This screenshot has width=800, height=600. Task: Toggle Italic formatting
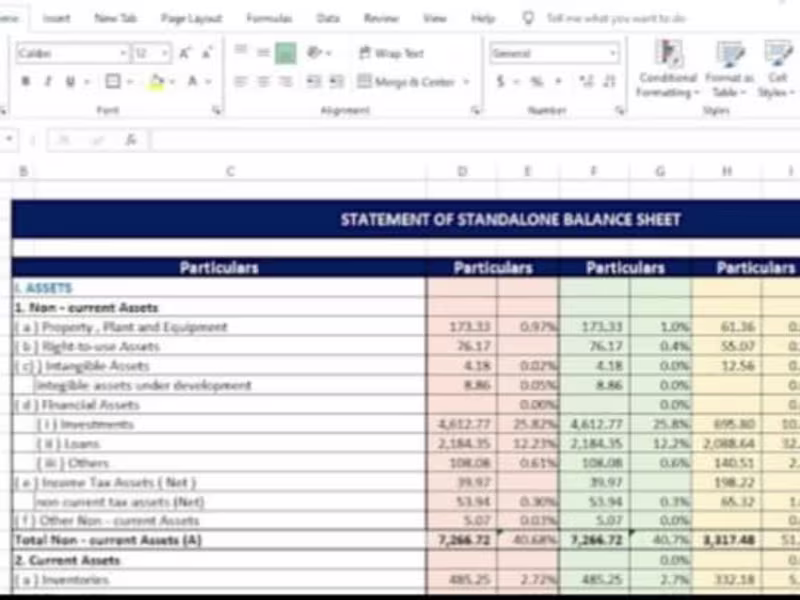click(x=48, y=82)
